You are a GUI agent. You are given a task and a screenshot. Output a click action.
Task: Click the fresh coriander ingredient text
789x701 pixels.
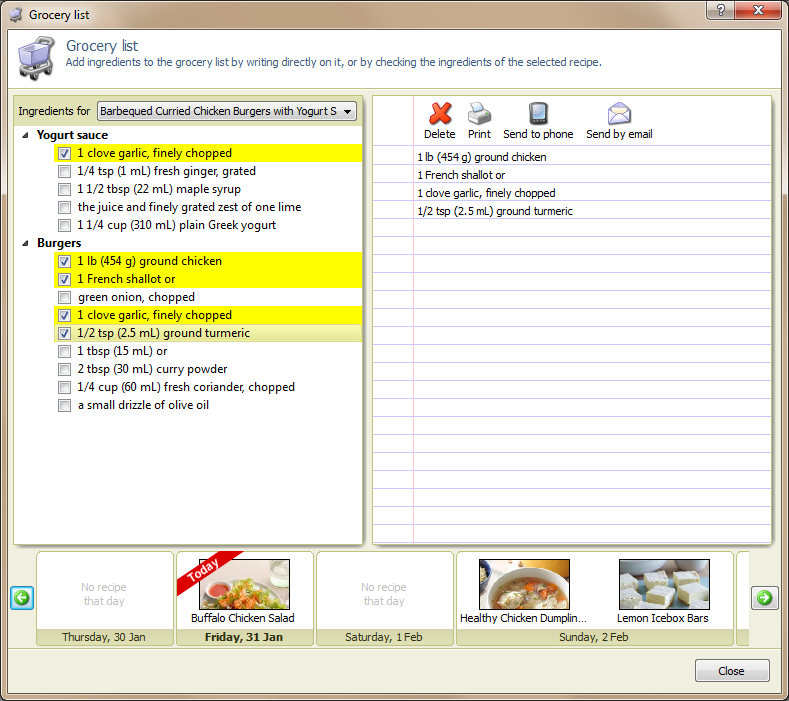(x=186, y=387)
